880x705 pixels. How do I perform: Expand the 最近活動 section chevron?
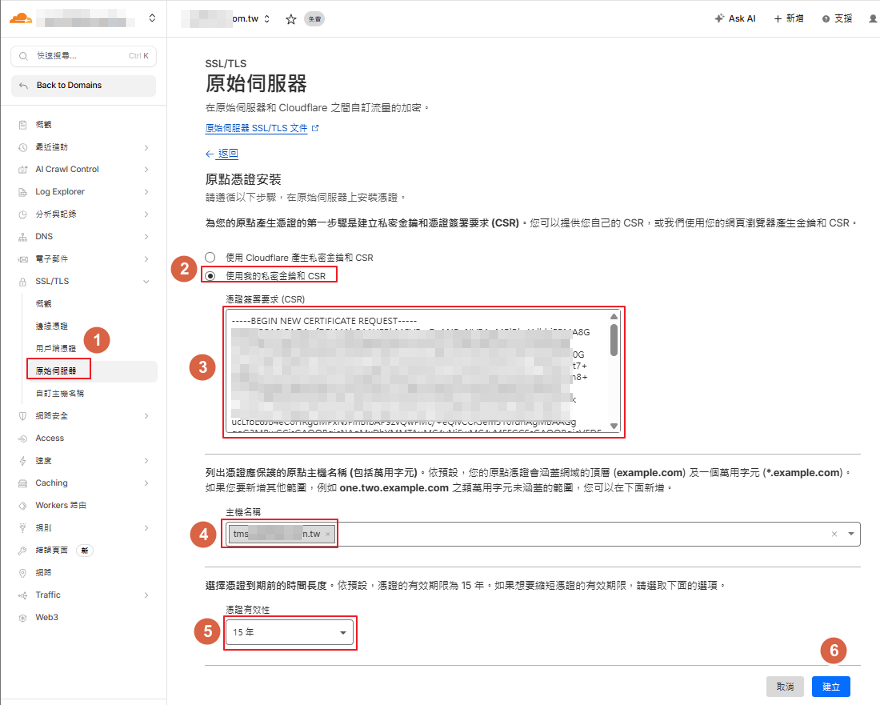(x=146, y=148)
